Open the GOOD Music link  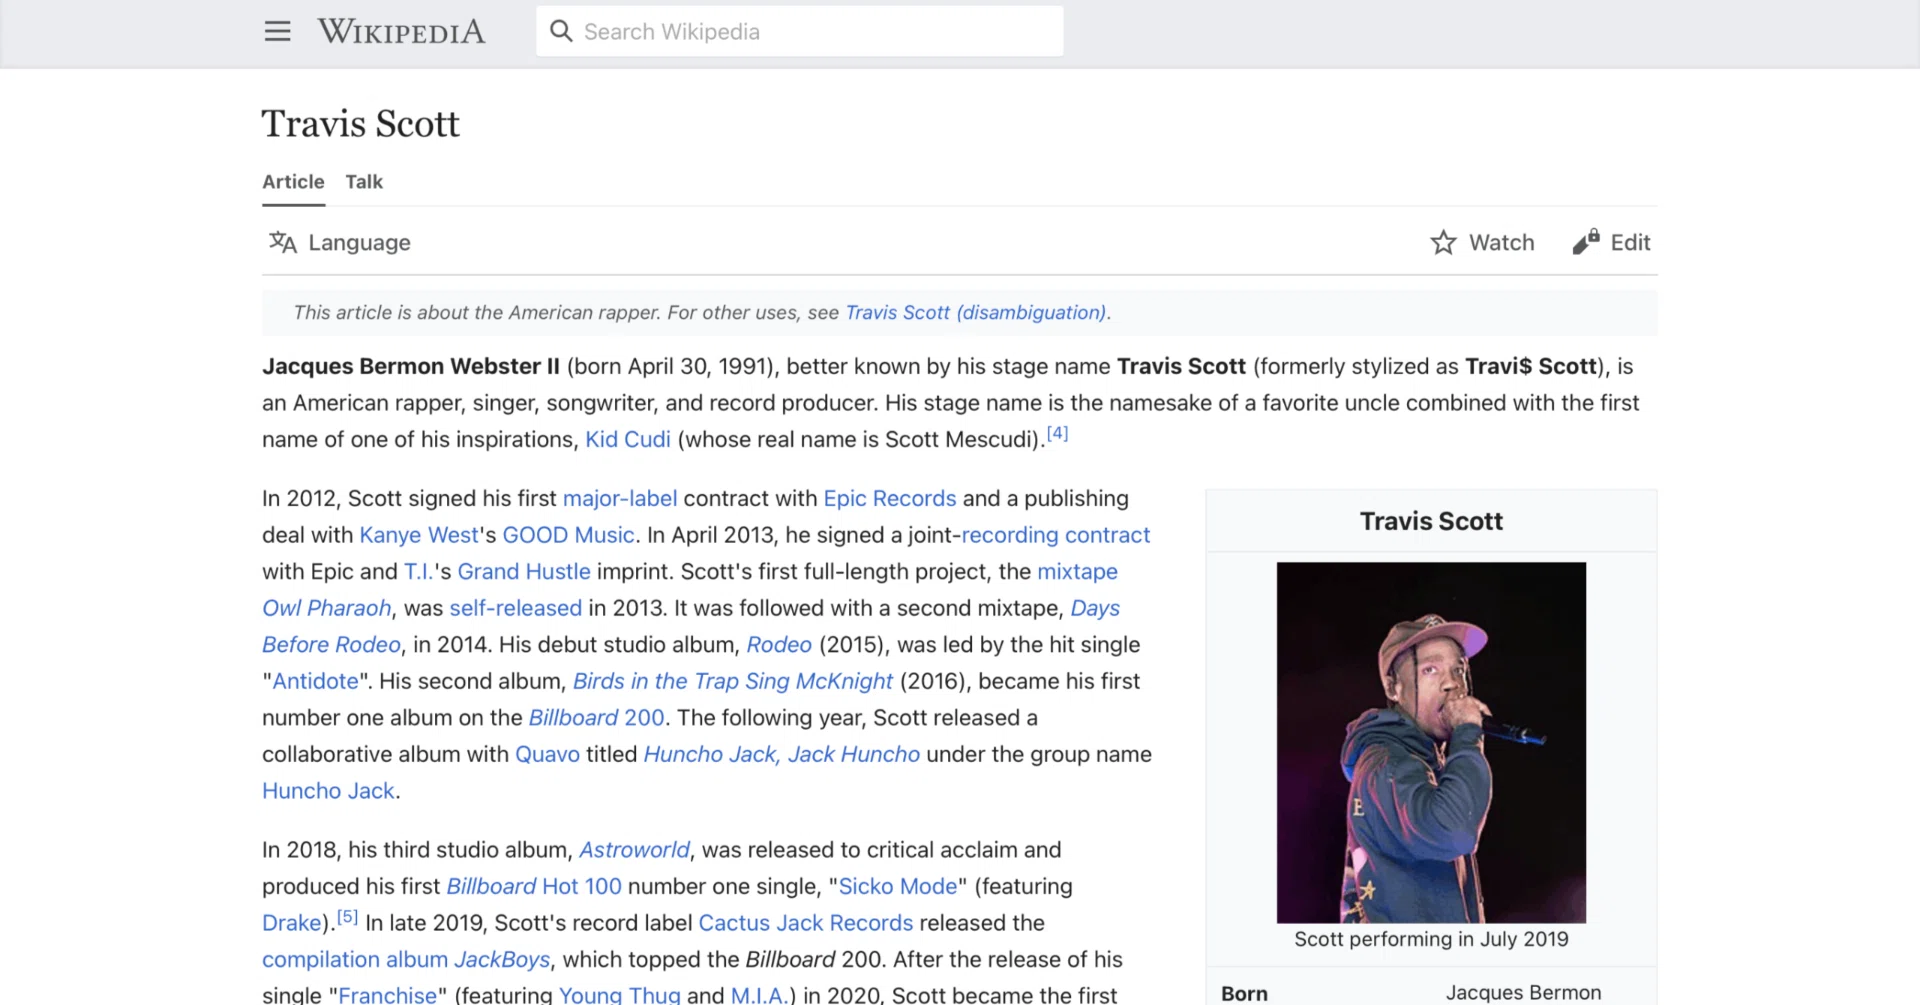[x=568, y=535]
